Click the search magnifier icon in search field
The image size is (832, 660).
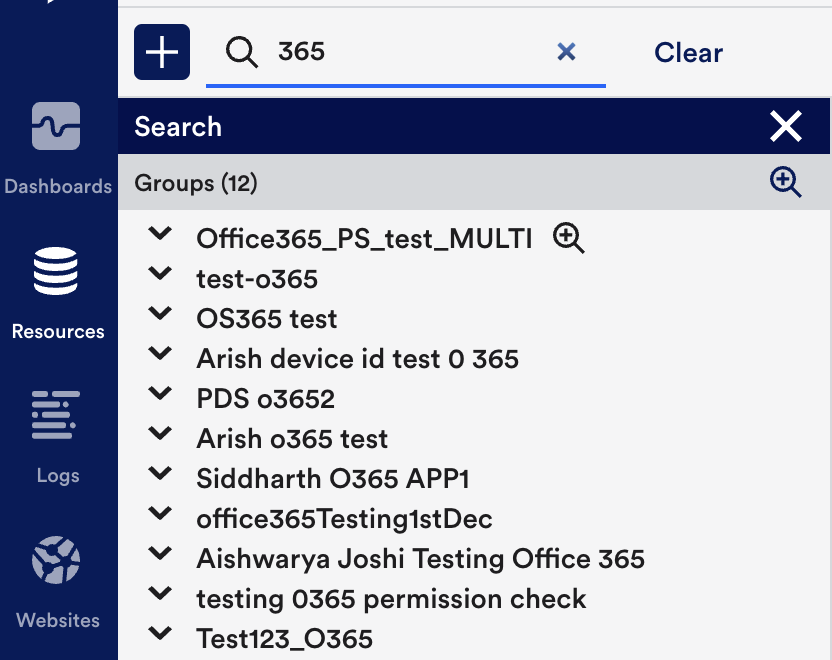pos(242,52)
